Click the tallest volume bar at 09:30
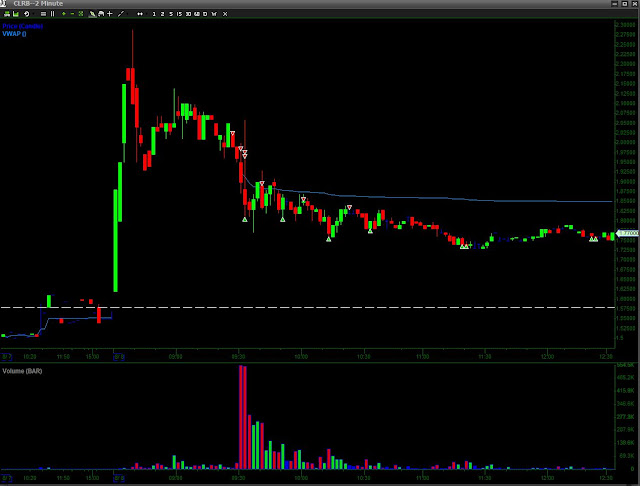 click(x=241, y=417)
